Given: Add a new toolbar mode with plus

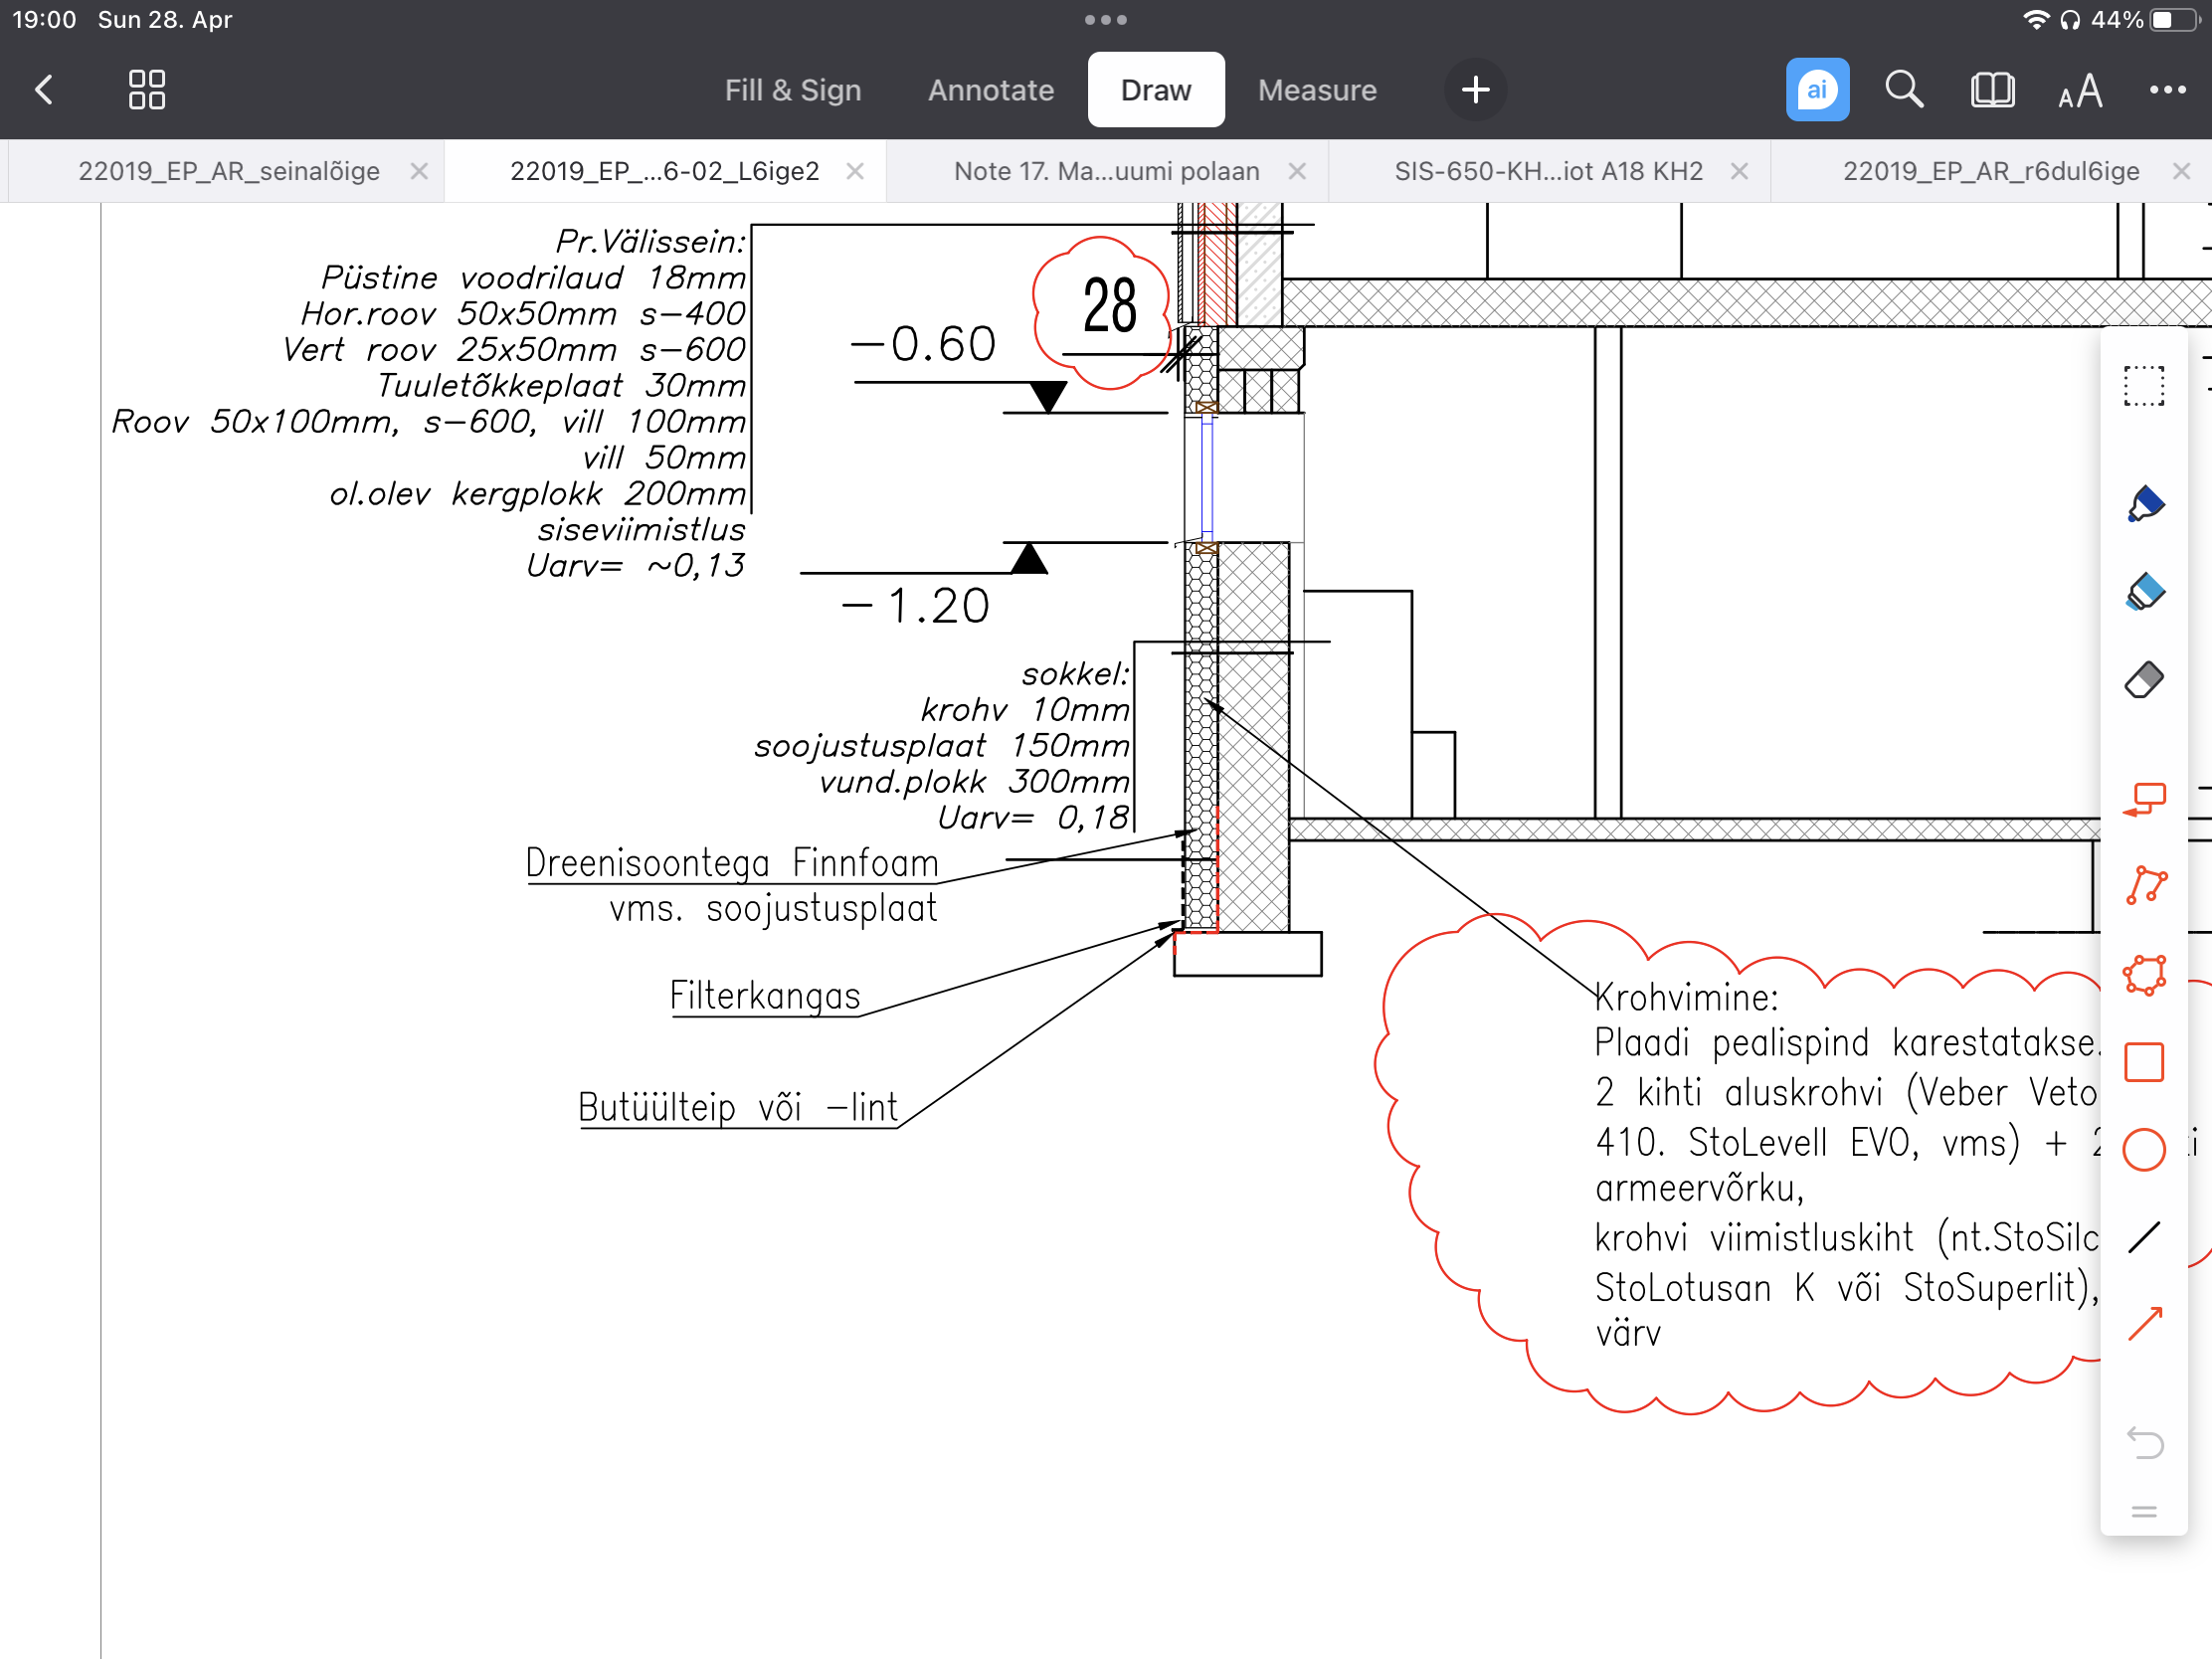Looking at the screenshot, I should pyautogui.click(x=1475, y=90).
